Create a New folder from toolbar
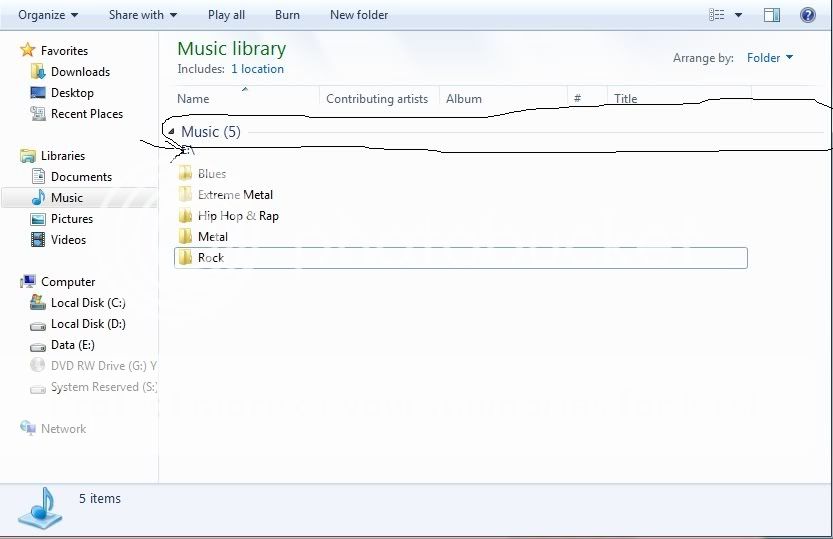The width and height of the screenshot is (833, 539). coord(359,15)
